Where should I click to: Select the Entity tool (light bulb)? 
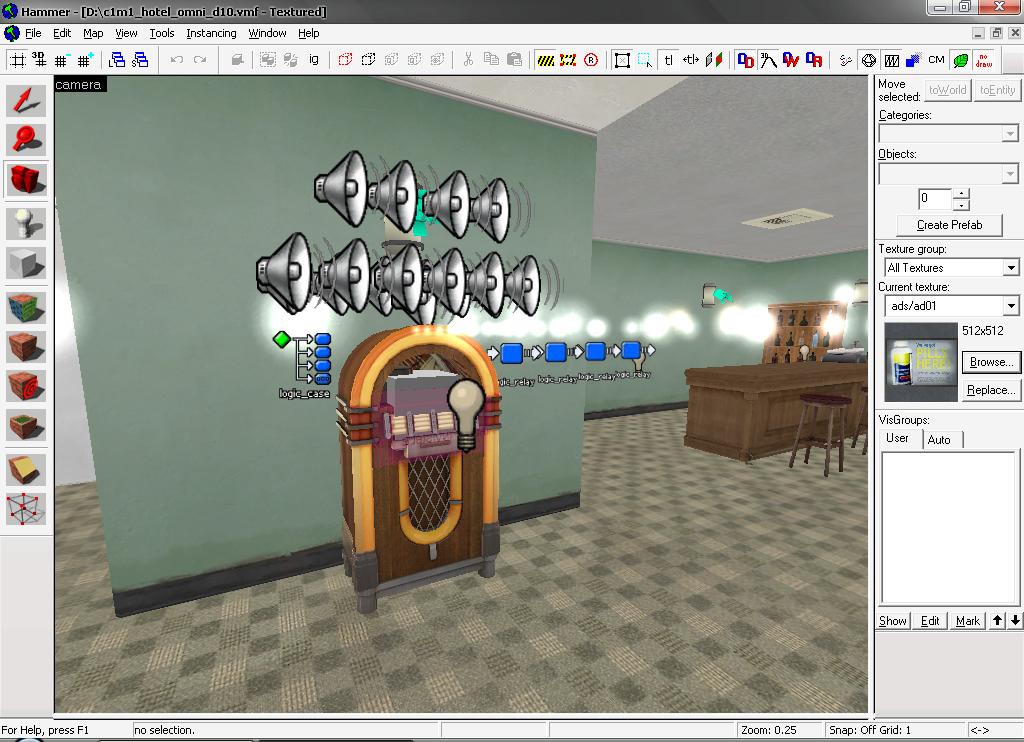click(26, 223)
